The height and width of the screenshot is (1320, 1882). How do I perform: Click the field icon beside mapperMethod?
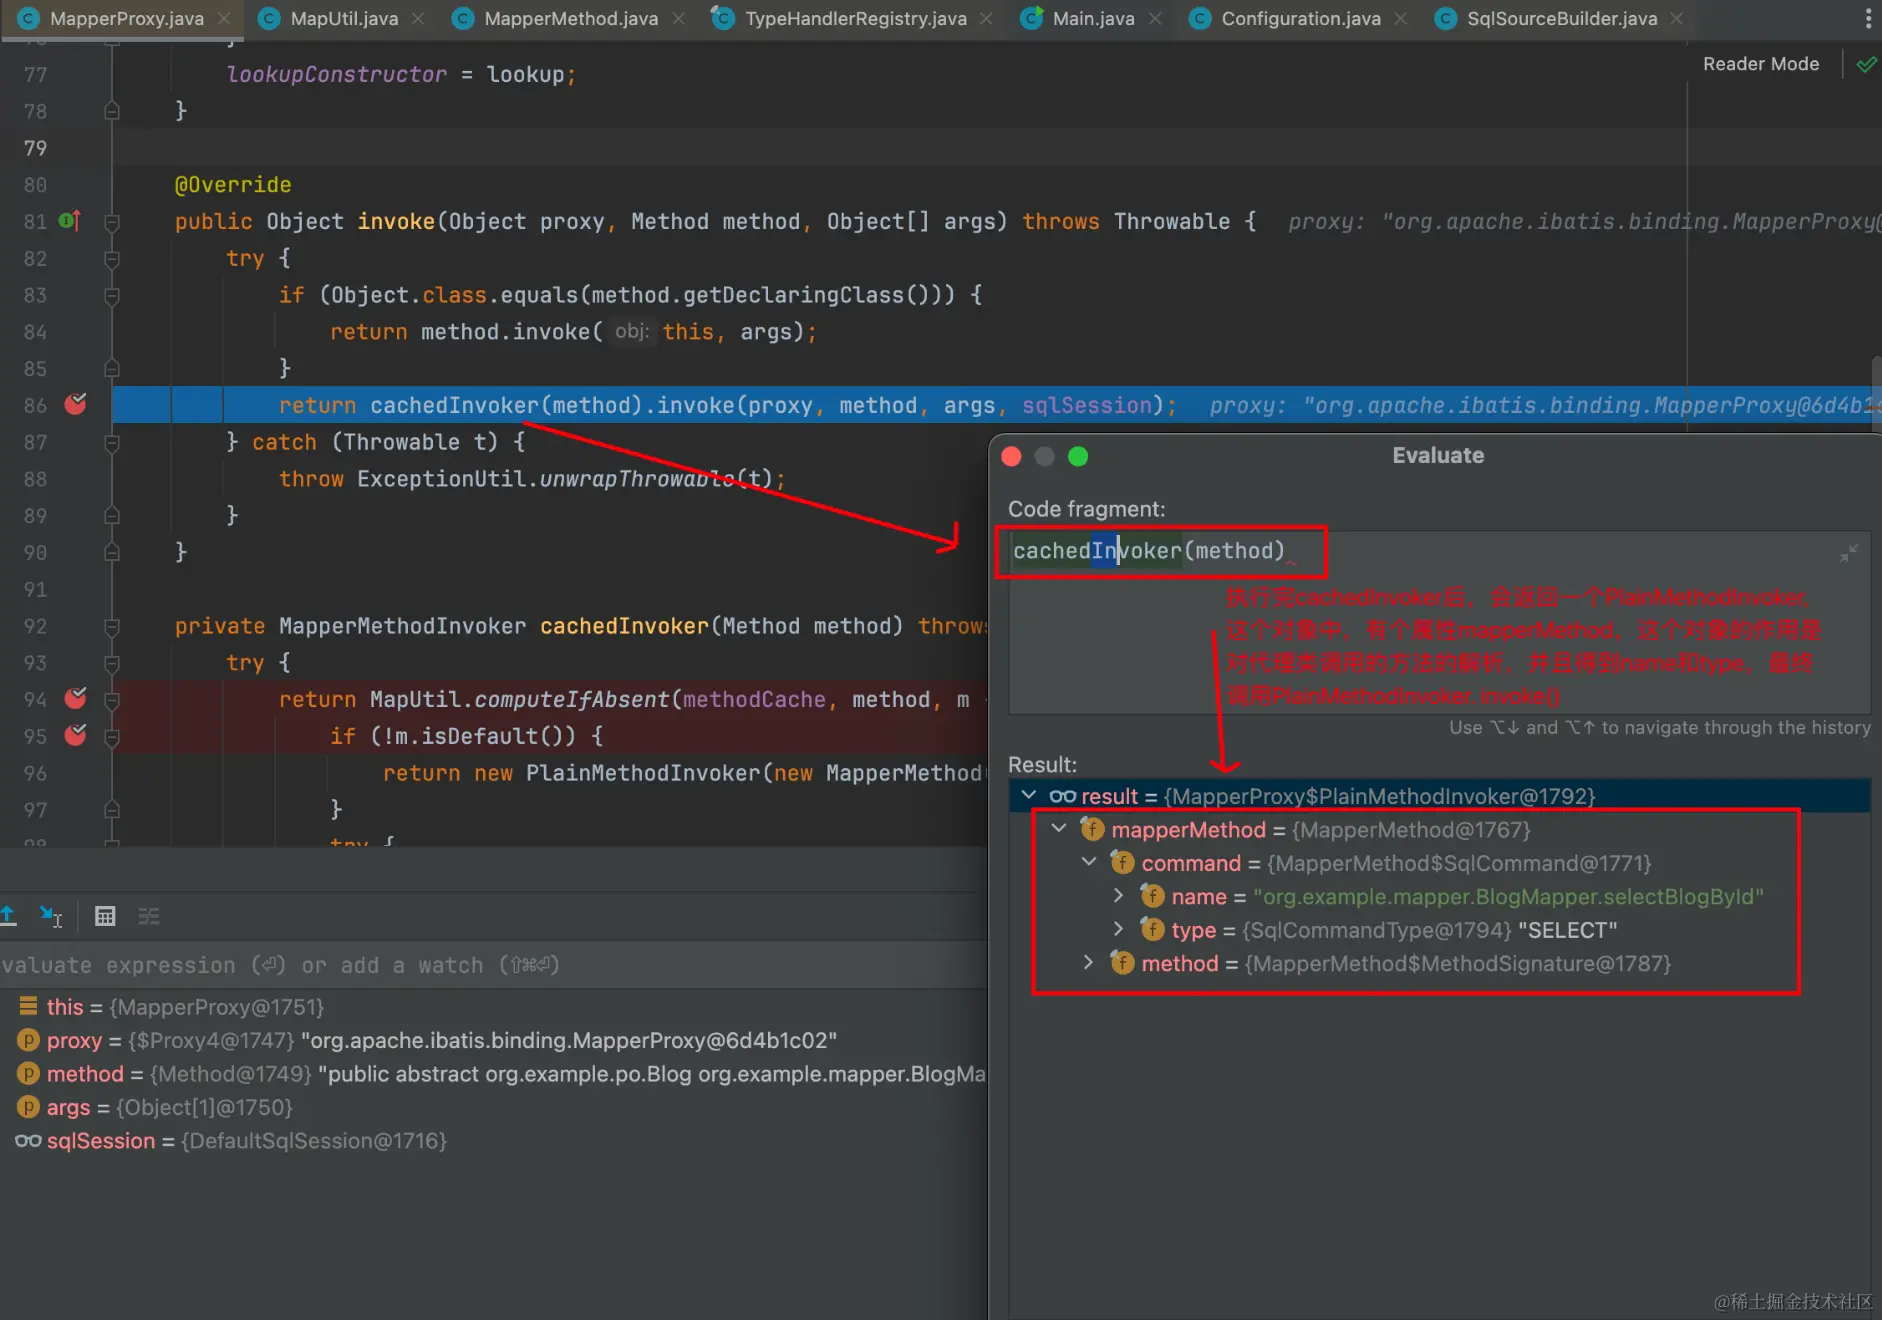1092,829
